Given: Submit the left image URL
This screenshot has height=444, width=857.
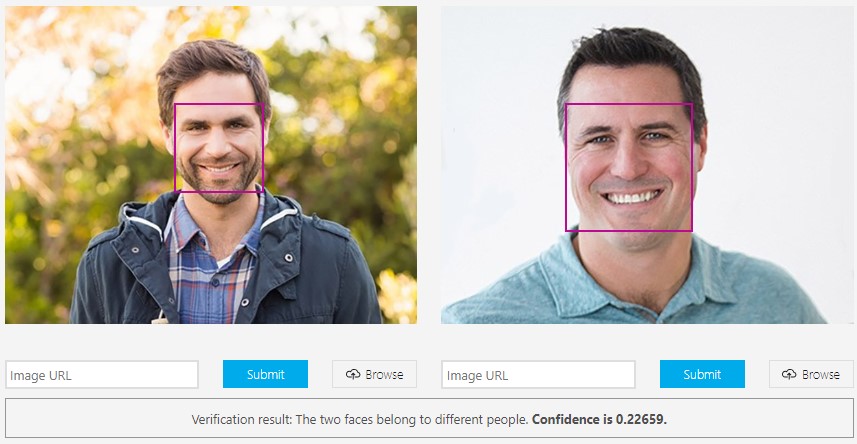Looking at the screenshot, I should point(265,374).
